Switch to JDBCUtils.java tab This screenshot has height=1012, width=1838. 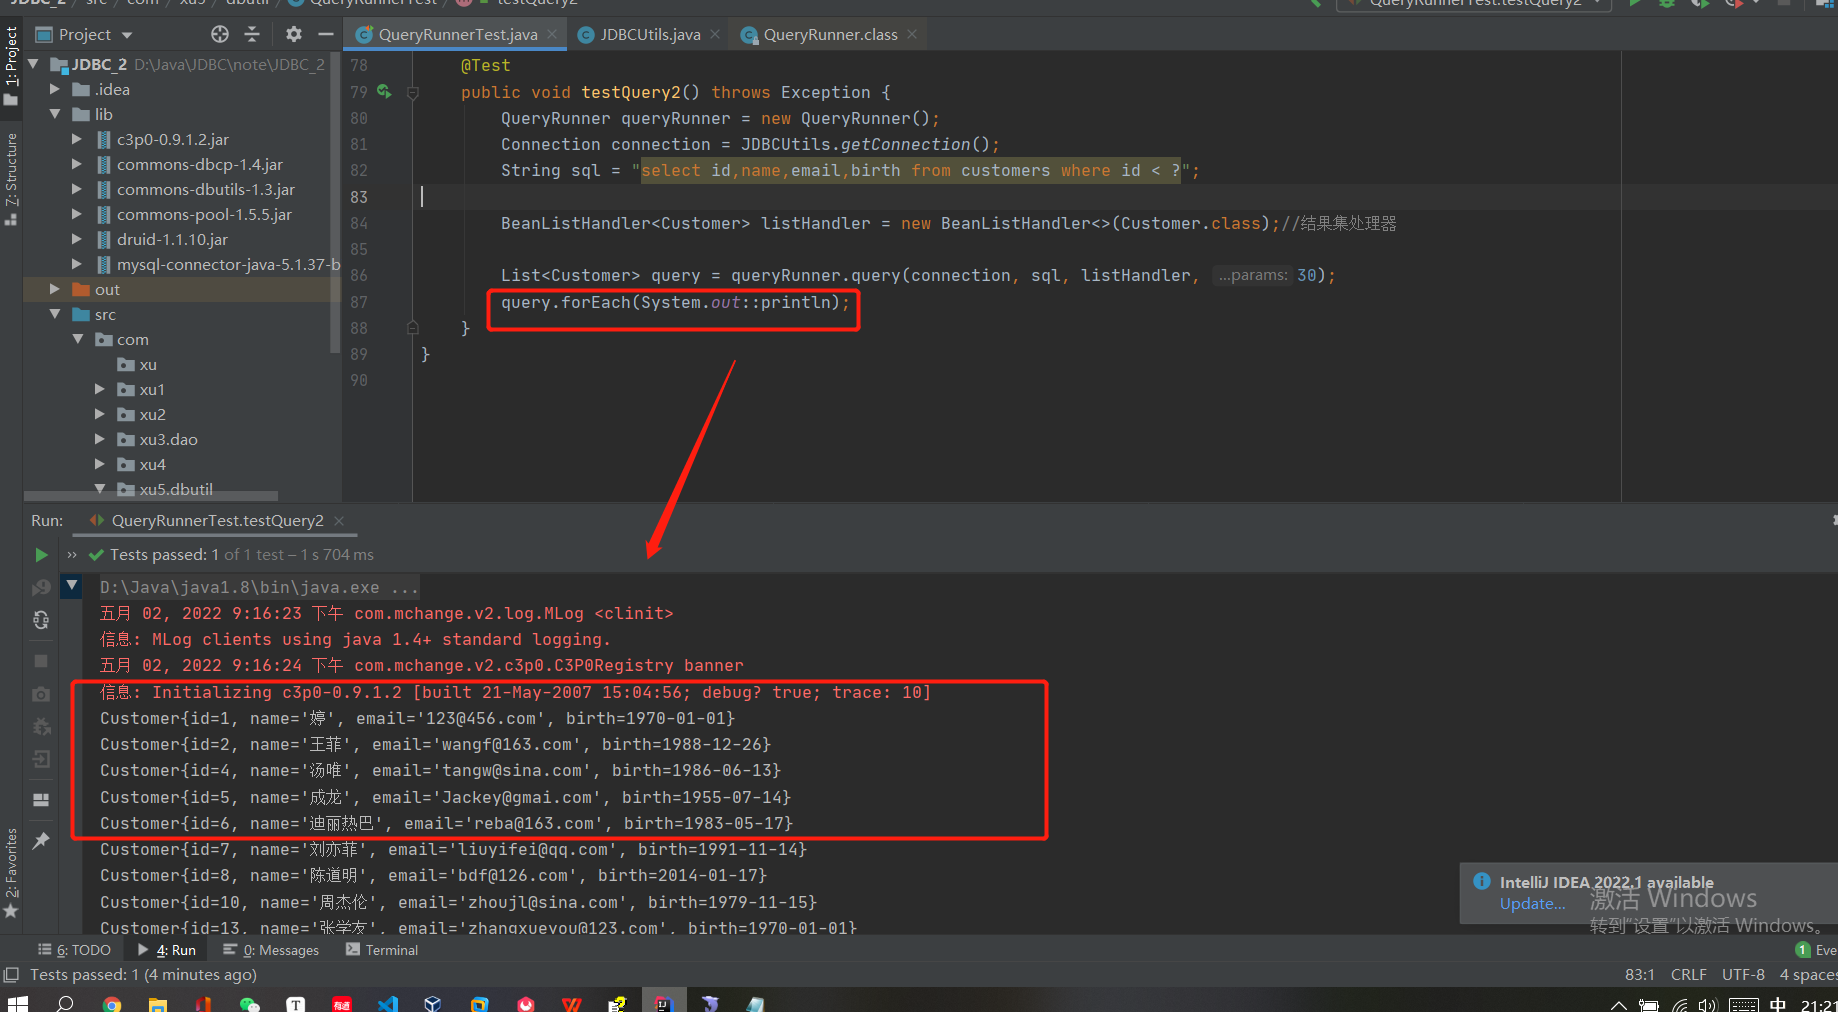click(x=650, y=34)
